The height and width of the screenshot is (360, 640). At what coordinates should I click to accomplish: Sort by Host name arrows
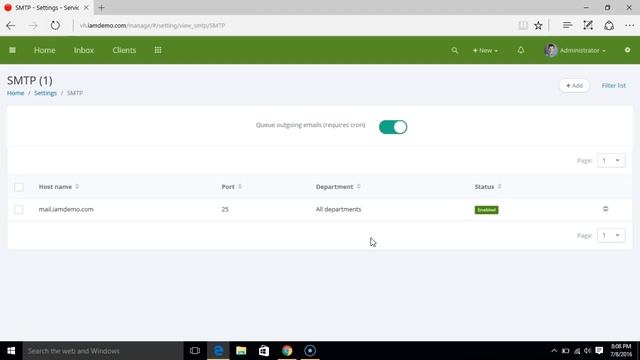[x=77, y=187]
